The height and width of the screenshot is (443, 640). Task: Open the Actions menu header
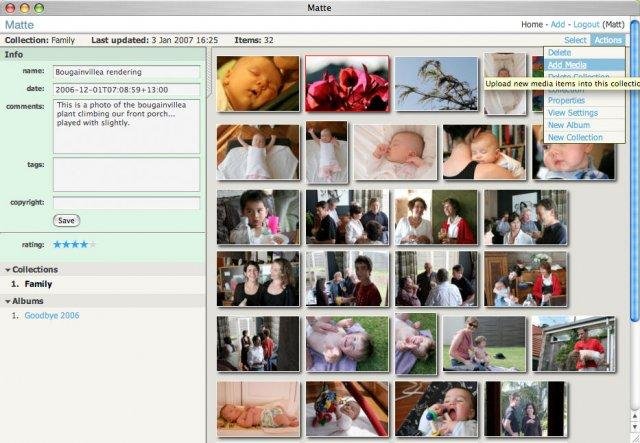pyautogui.click(x=608, y=40)
